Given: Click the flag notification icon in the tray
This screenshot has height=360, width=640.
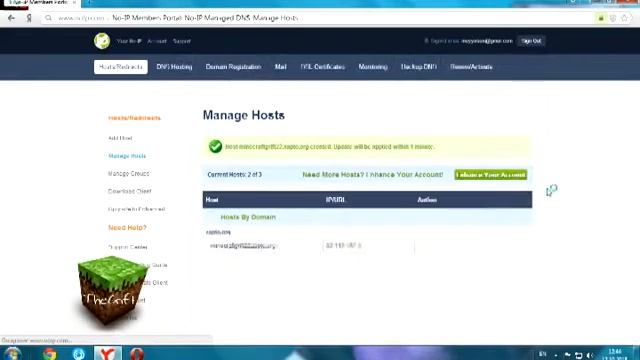Looking at the screenshot, I should click(x=567, y=355).
